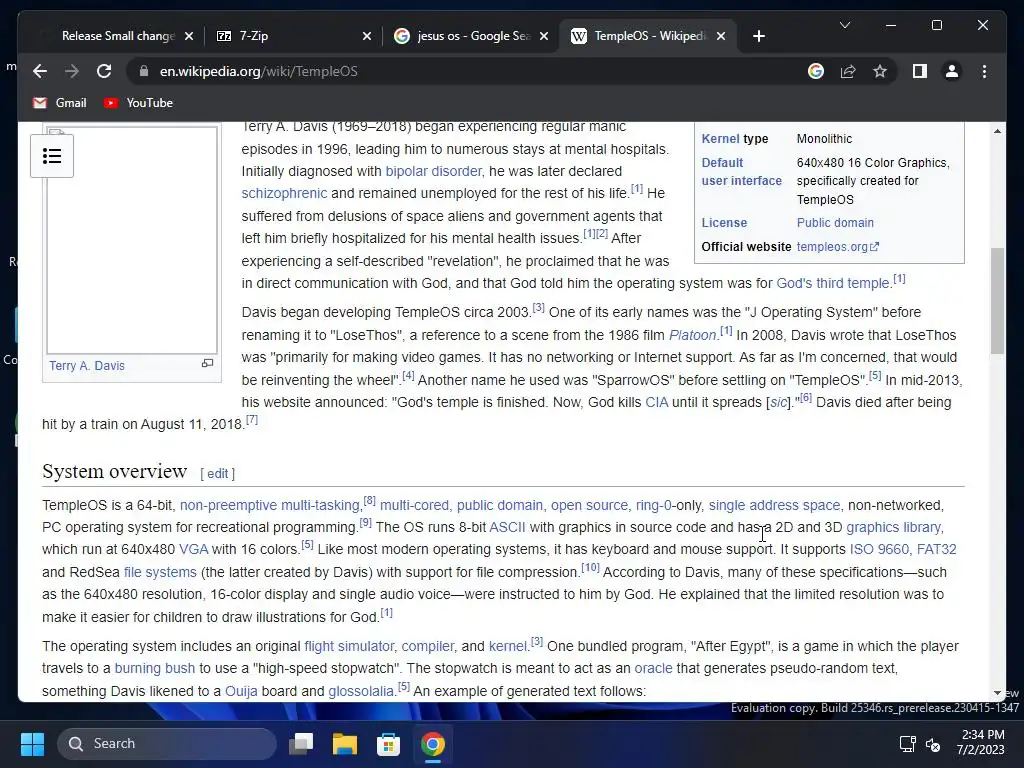The width and height of the screenshot is (1024, 768).
Task: Open Terry A. Davis caption link
Action: [87, 366]
